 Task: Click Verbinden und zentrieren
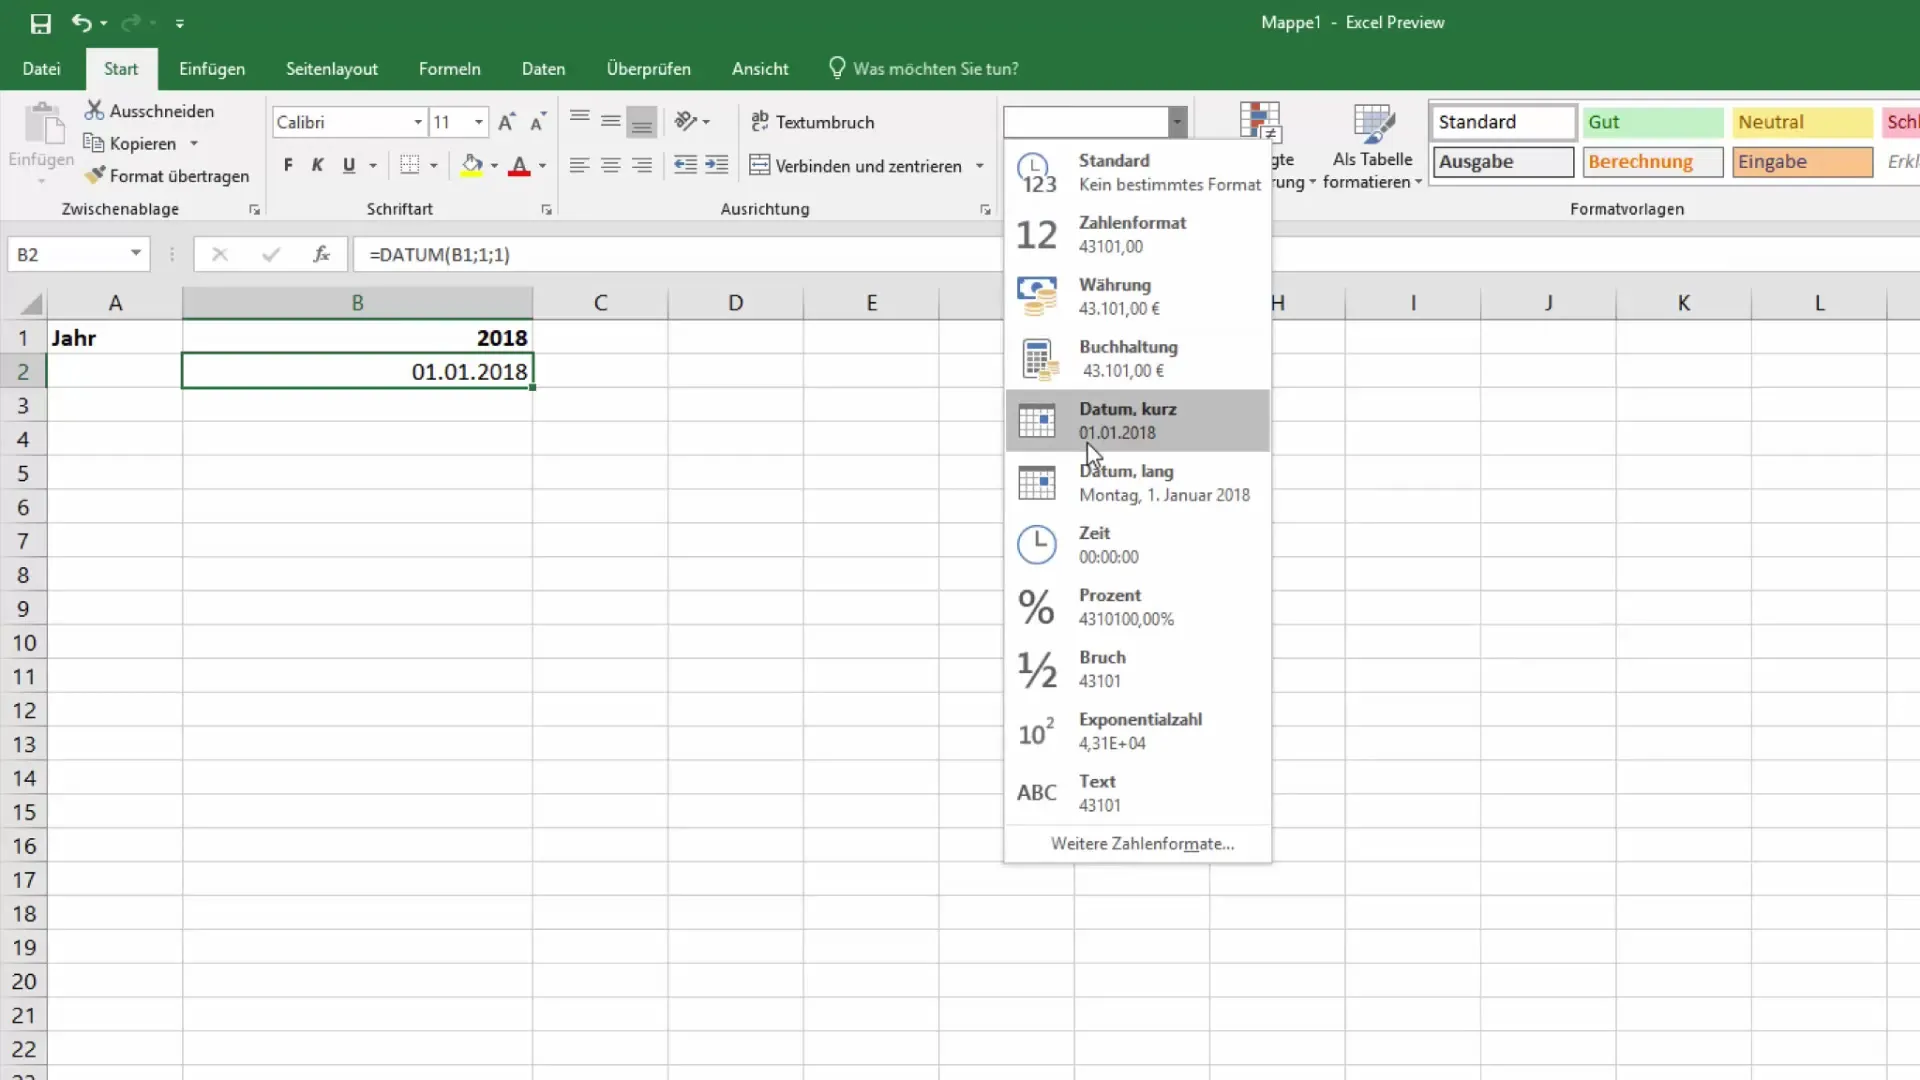pyautogui.click(x=856, y=166)
